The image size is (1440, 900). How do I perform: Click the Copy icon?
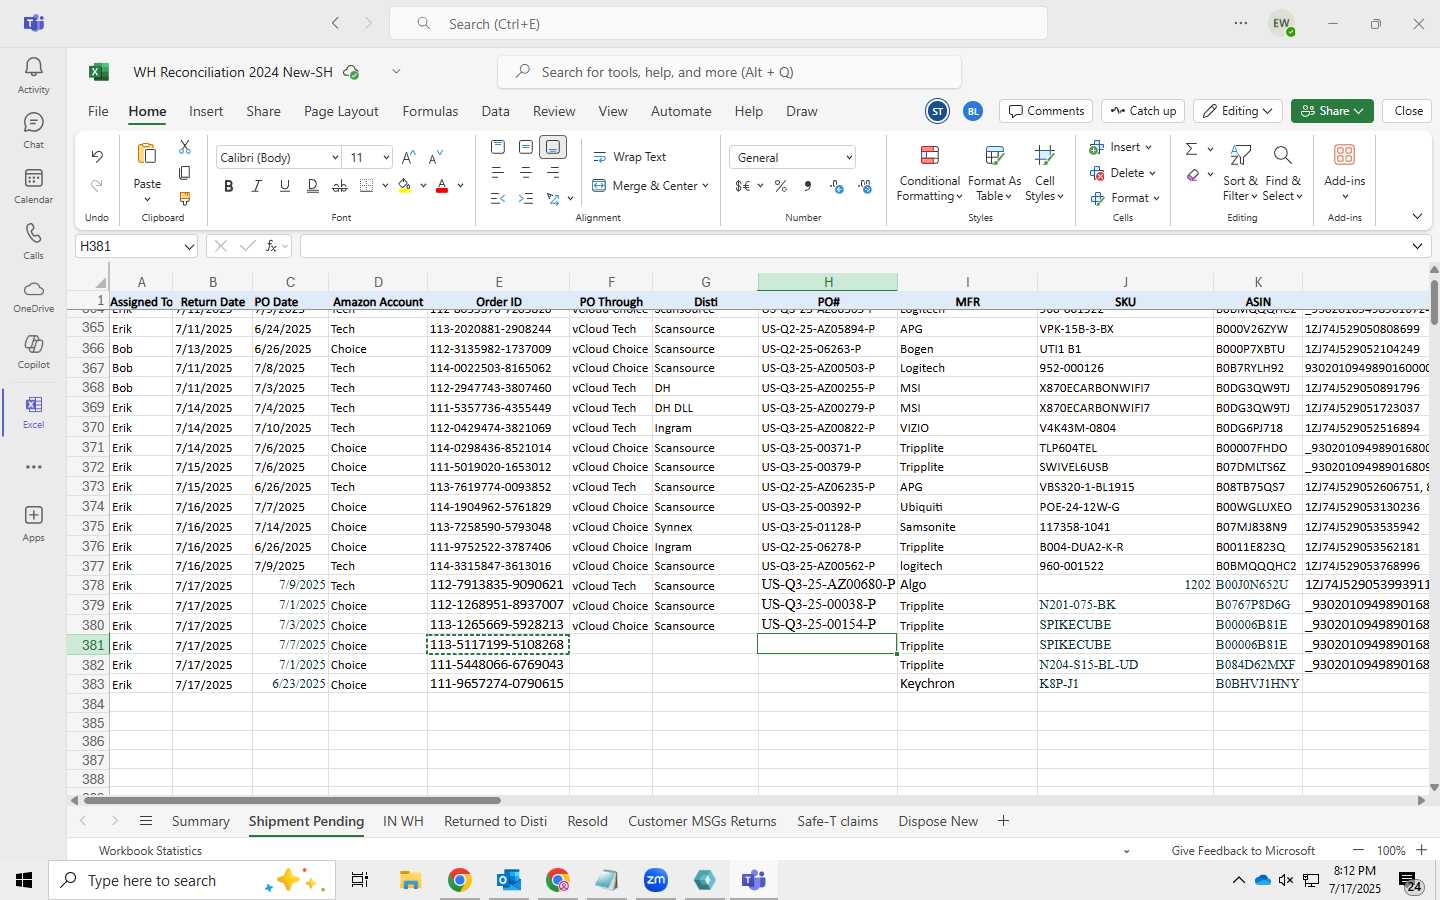click(x=185, y=173)
